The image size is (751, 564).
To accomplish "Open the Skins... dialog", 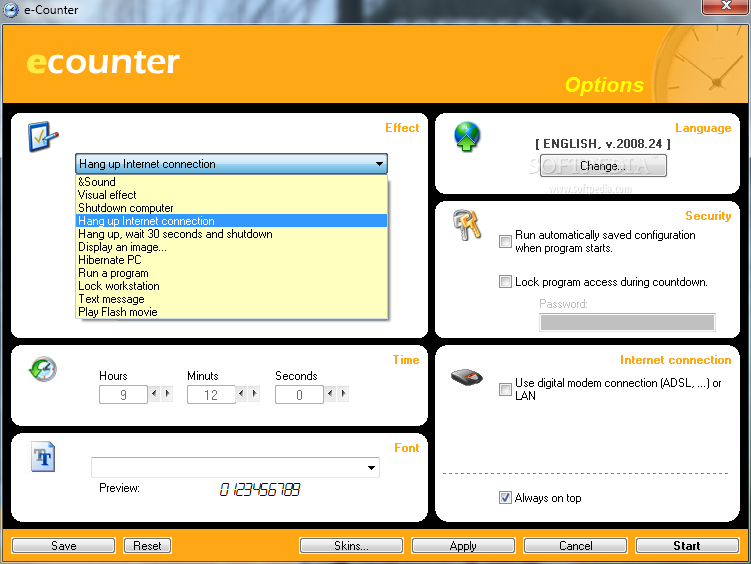I will pyautogui.click(x=351, y=545).
